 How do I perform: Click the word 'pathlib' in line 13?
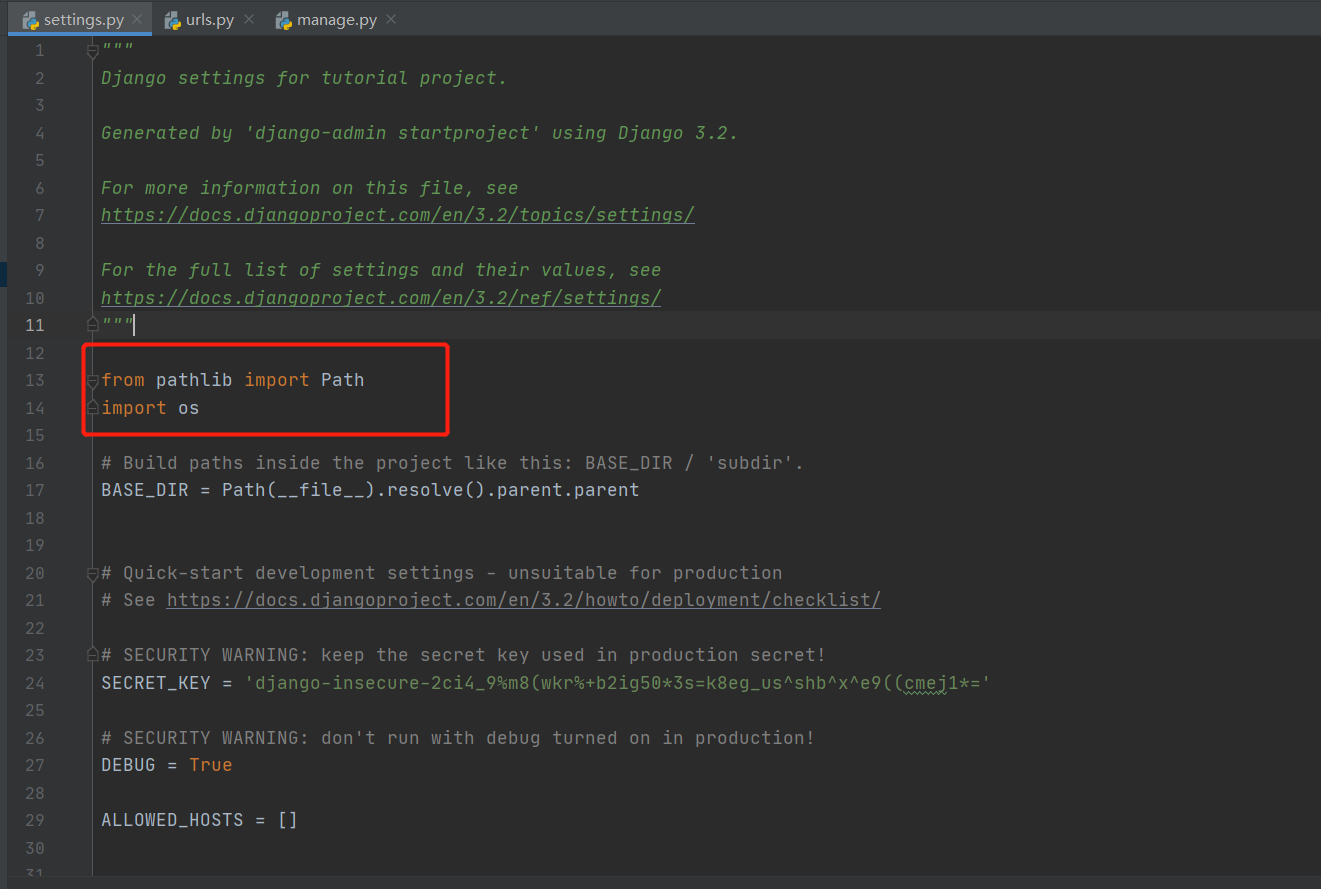[x=195, y=380]
